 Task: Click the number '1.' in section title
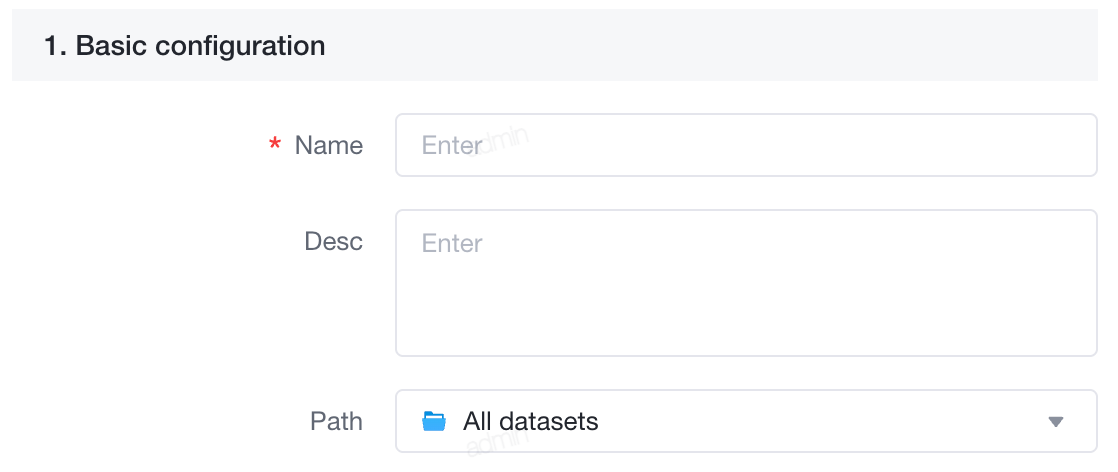click(x=55, y=46)
